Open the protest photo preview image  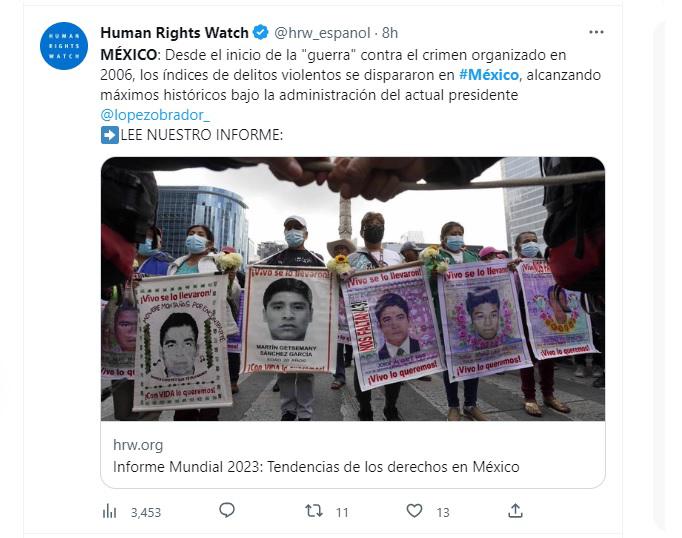(353, 289)
